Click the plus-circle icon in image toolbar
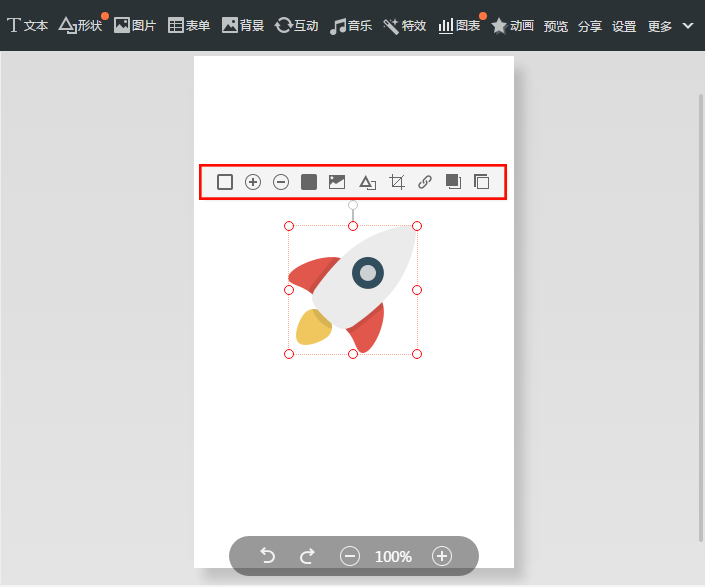The height and width of the screenshot is (587, 705). tap(253, 182)
